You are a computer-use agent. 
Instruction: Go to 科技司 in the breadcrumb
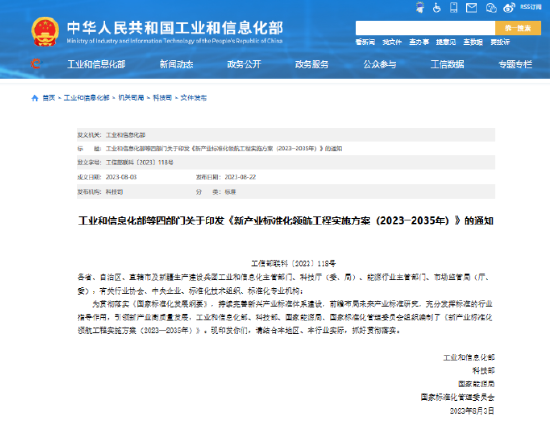point(162,98)
